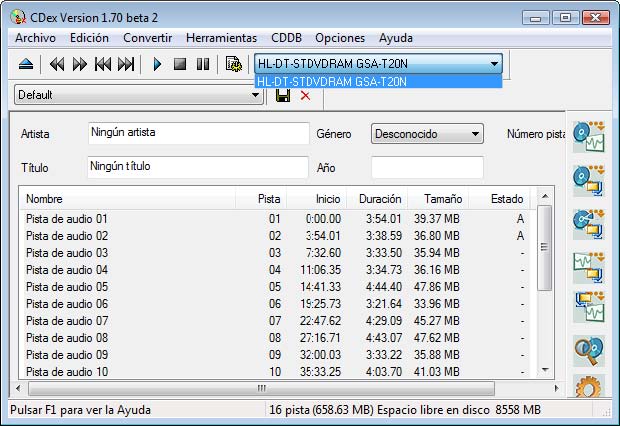Convert WAV to compressed audio icon
This screenshot has width=620, height=426.
click(589, 268)
